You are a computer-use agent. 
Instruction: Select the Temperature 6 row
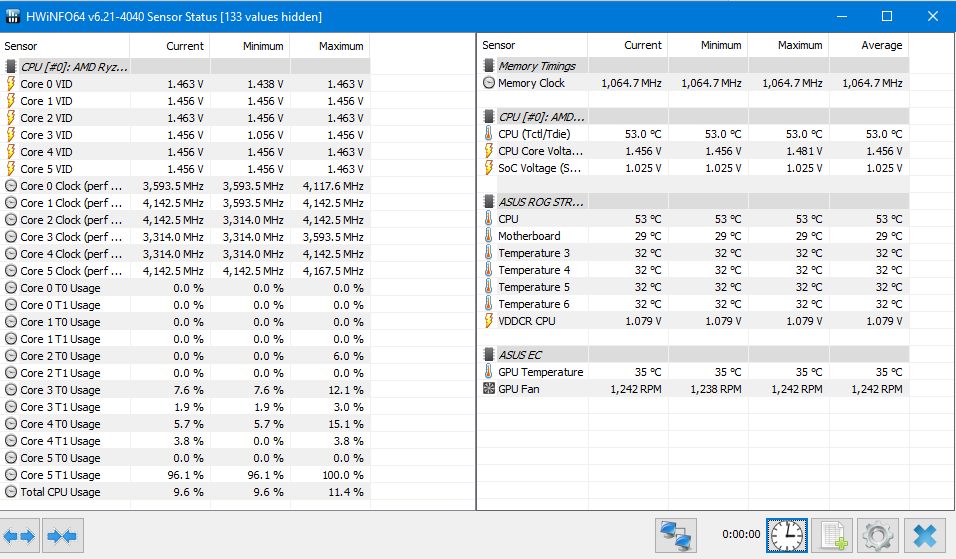[693, 304]
